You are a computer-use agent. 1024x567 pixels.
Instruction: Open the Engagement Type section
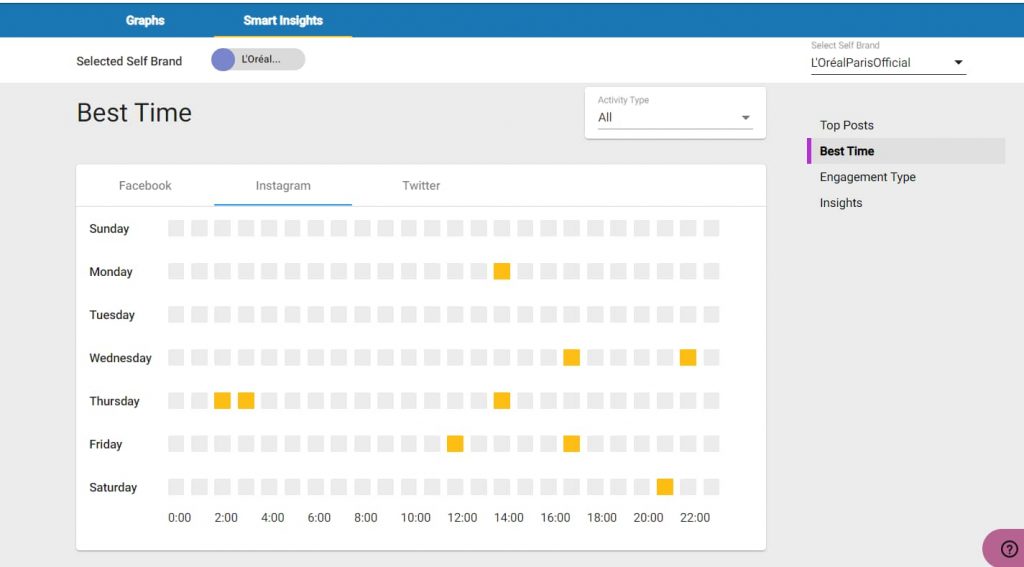(867, 177)
